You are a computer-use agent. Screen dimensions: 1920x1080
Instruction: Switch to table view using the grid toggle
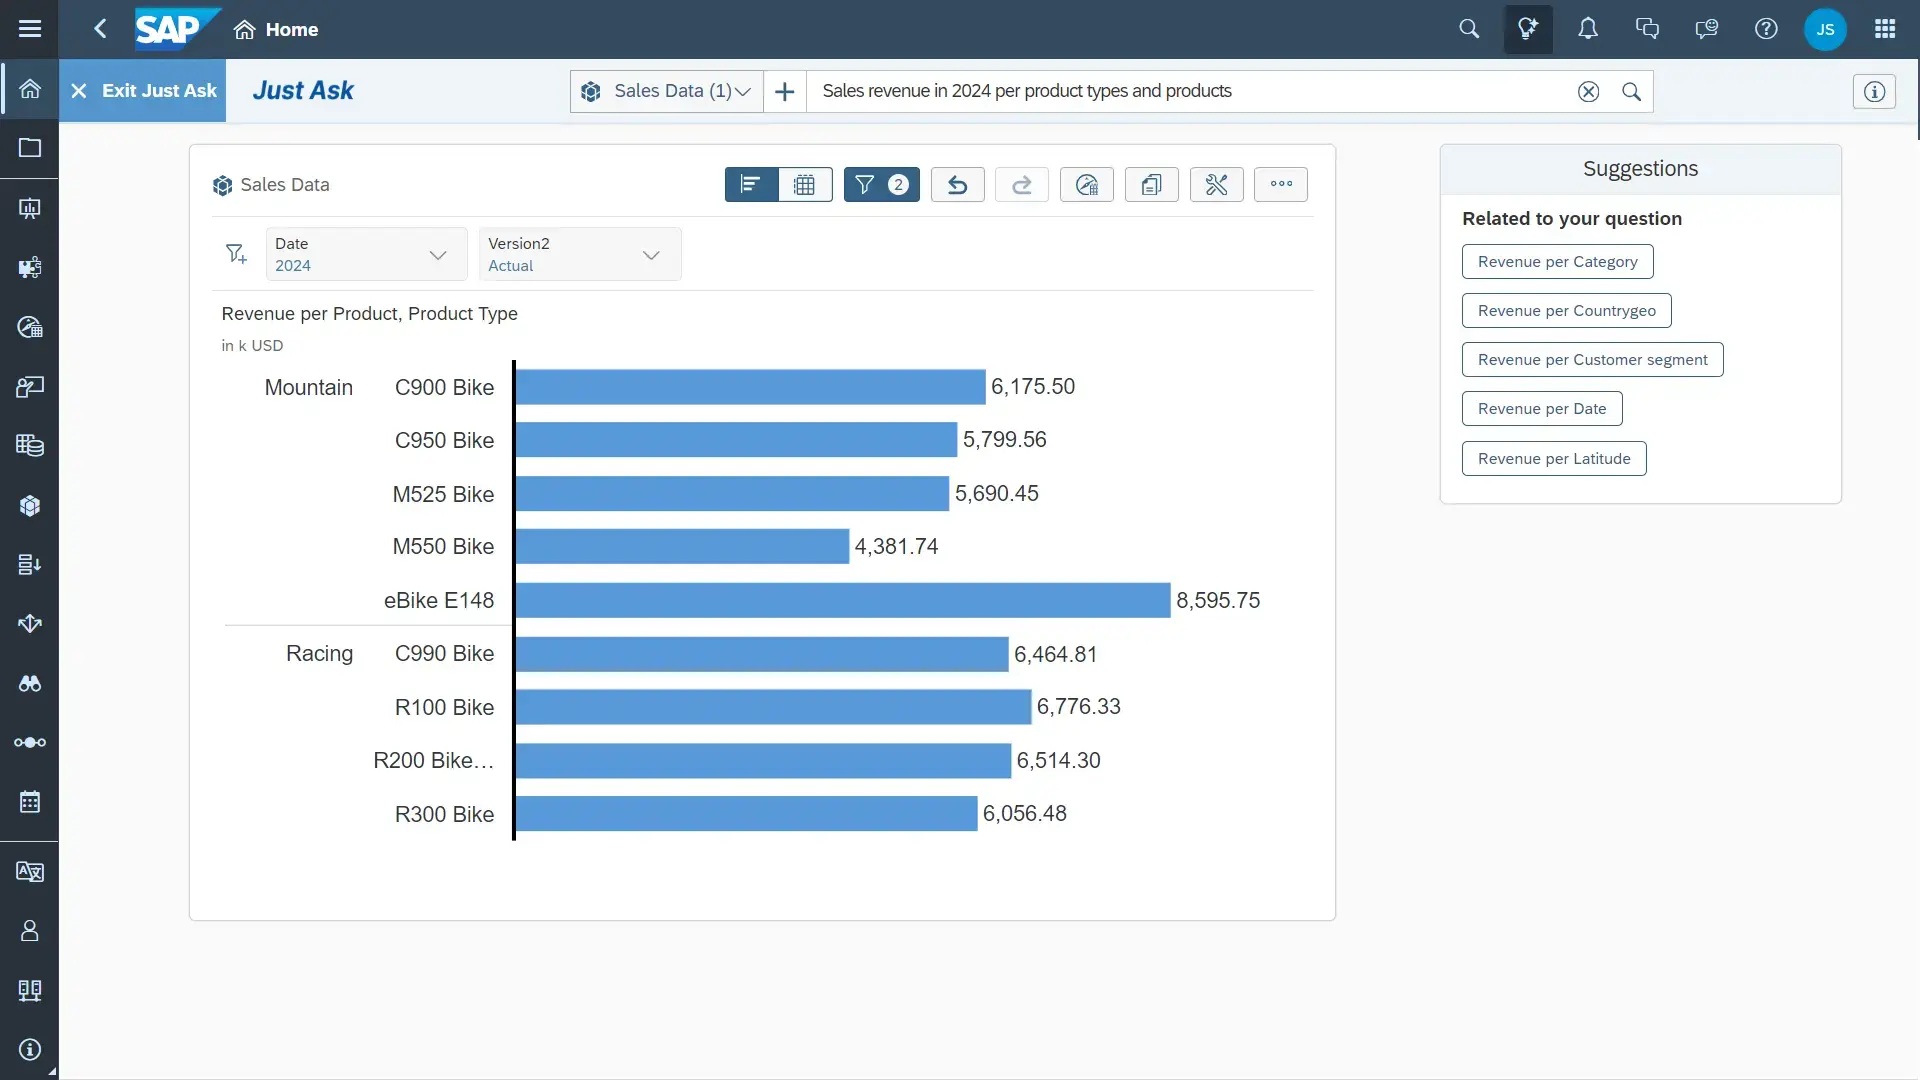(804, 184)
